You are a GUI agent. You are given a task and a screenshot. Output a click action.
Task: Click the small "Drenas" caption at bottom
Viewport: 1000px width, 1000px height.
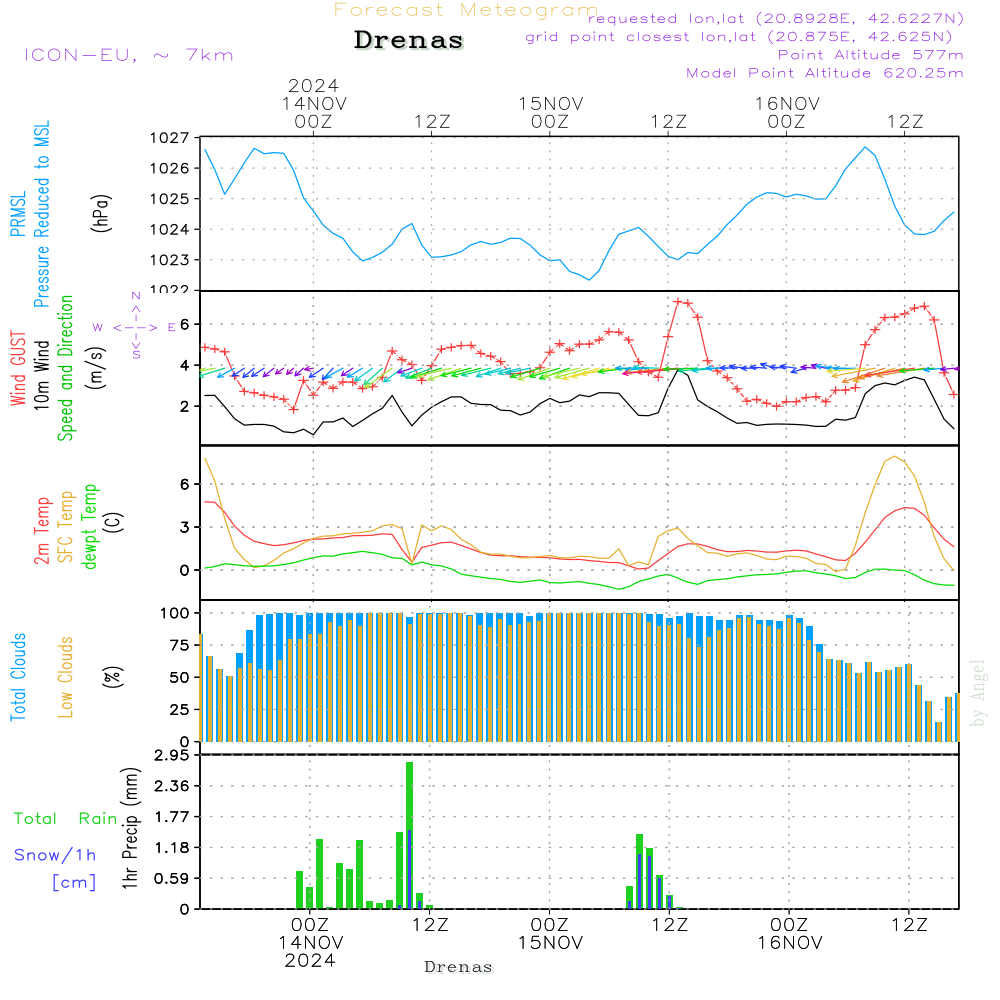[x=458, y=967]
